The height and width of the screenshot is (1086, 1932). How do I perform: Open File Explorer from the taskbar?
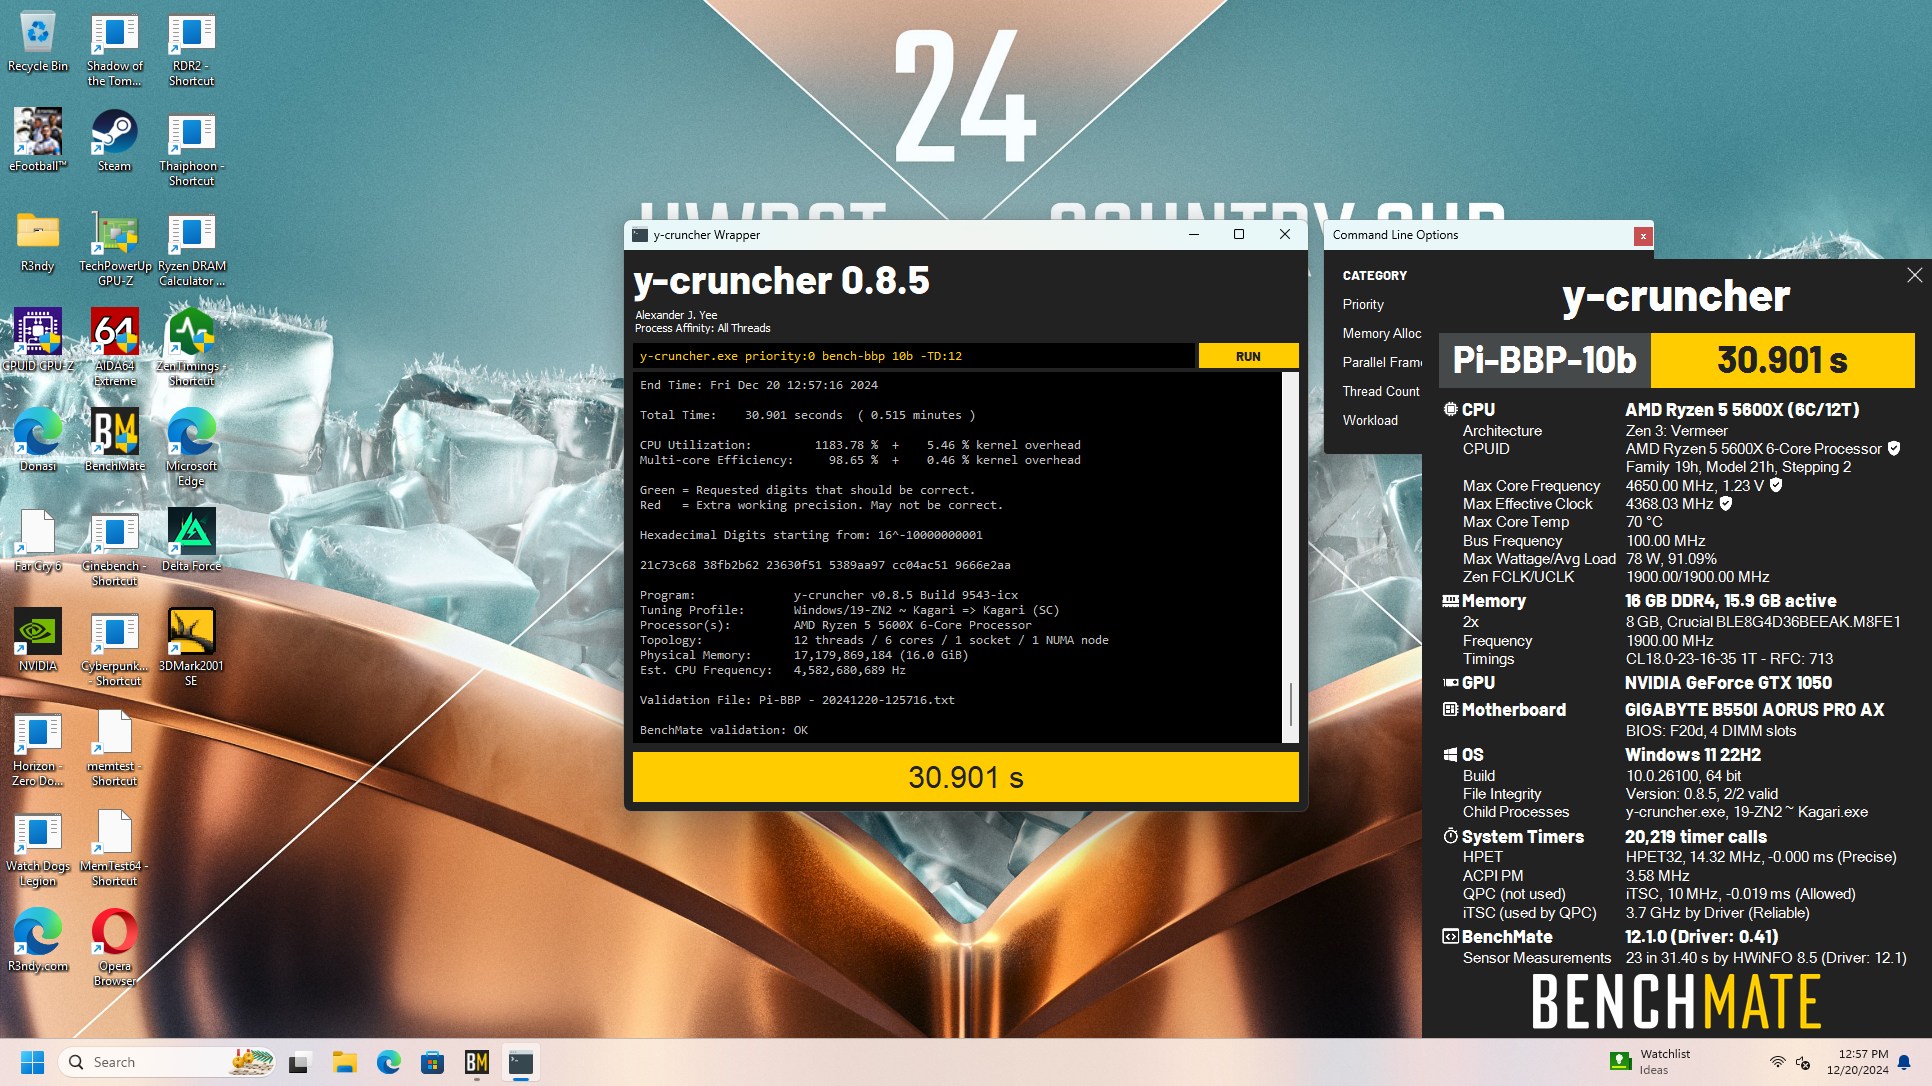(x=344, y=1062)
